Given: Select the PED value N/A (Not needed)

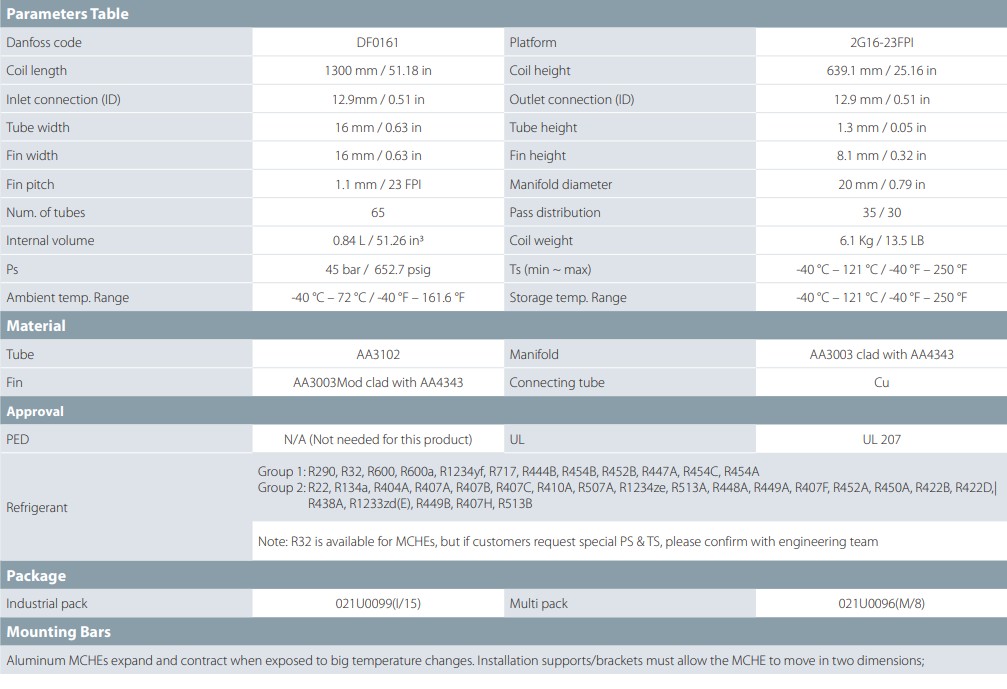Looking at the screenshot, I should coord(378,440).
